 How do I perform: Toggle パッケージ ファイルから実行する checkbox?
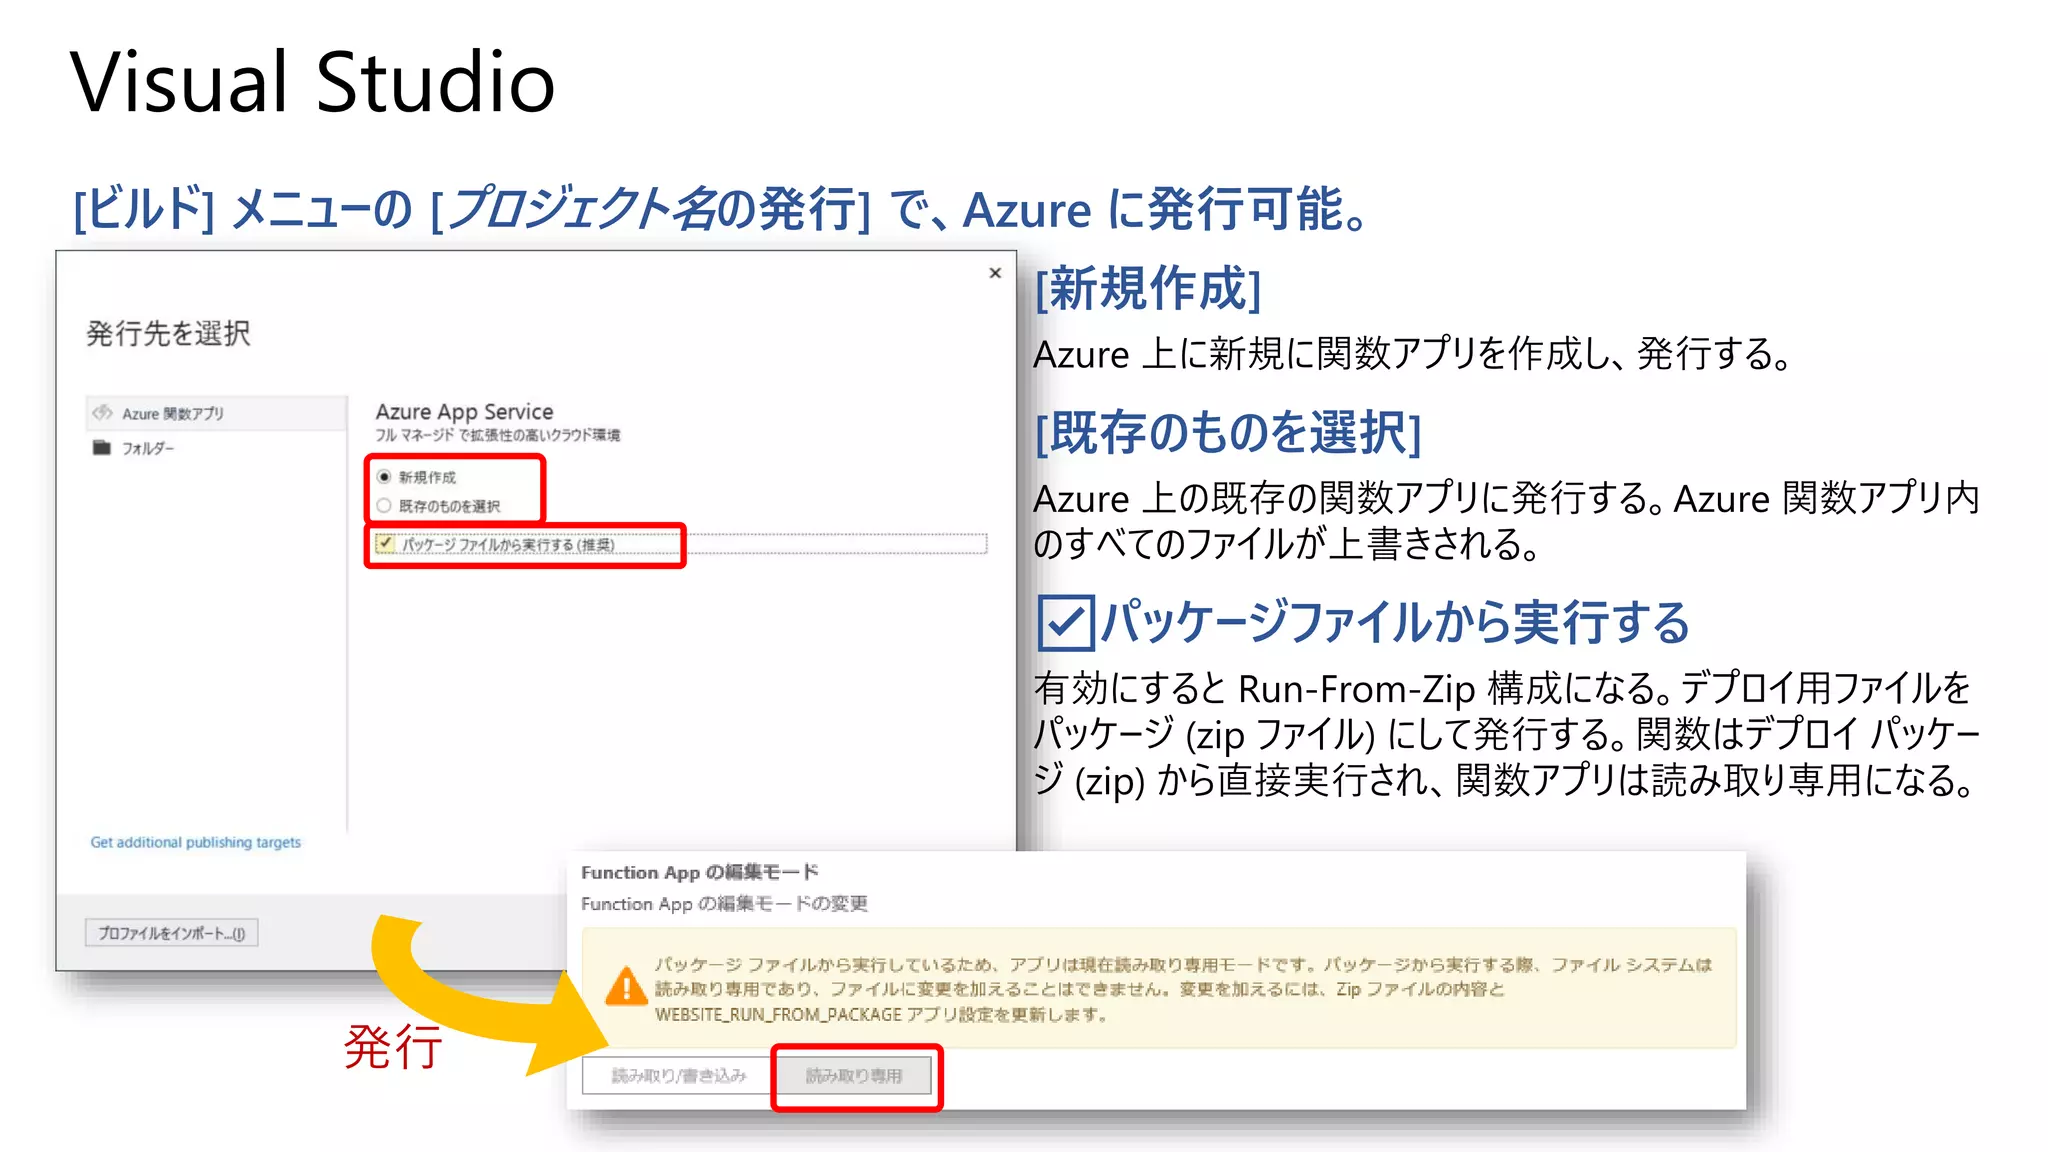[x=386, y=544]
